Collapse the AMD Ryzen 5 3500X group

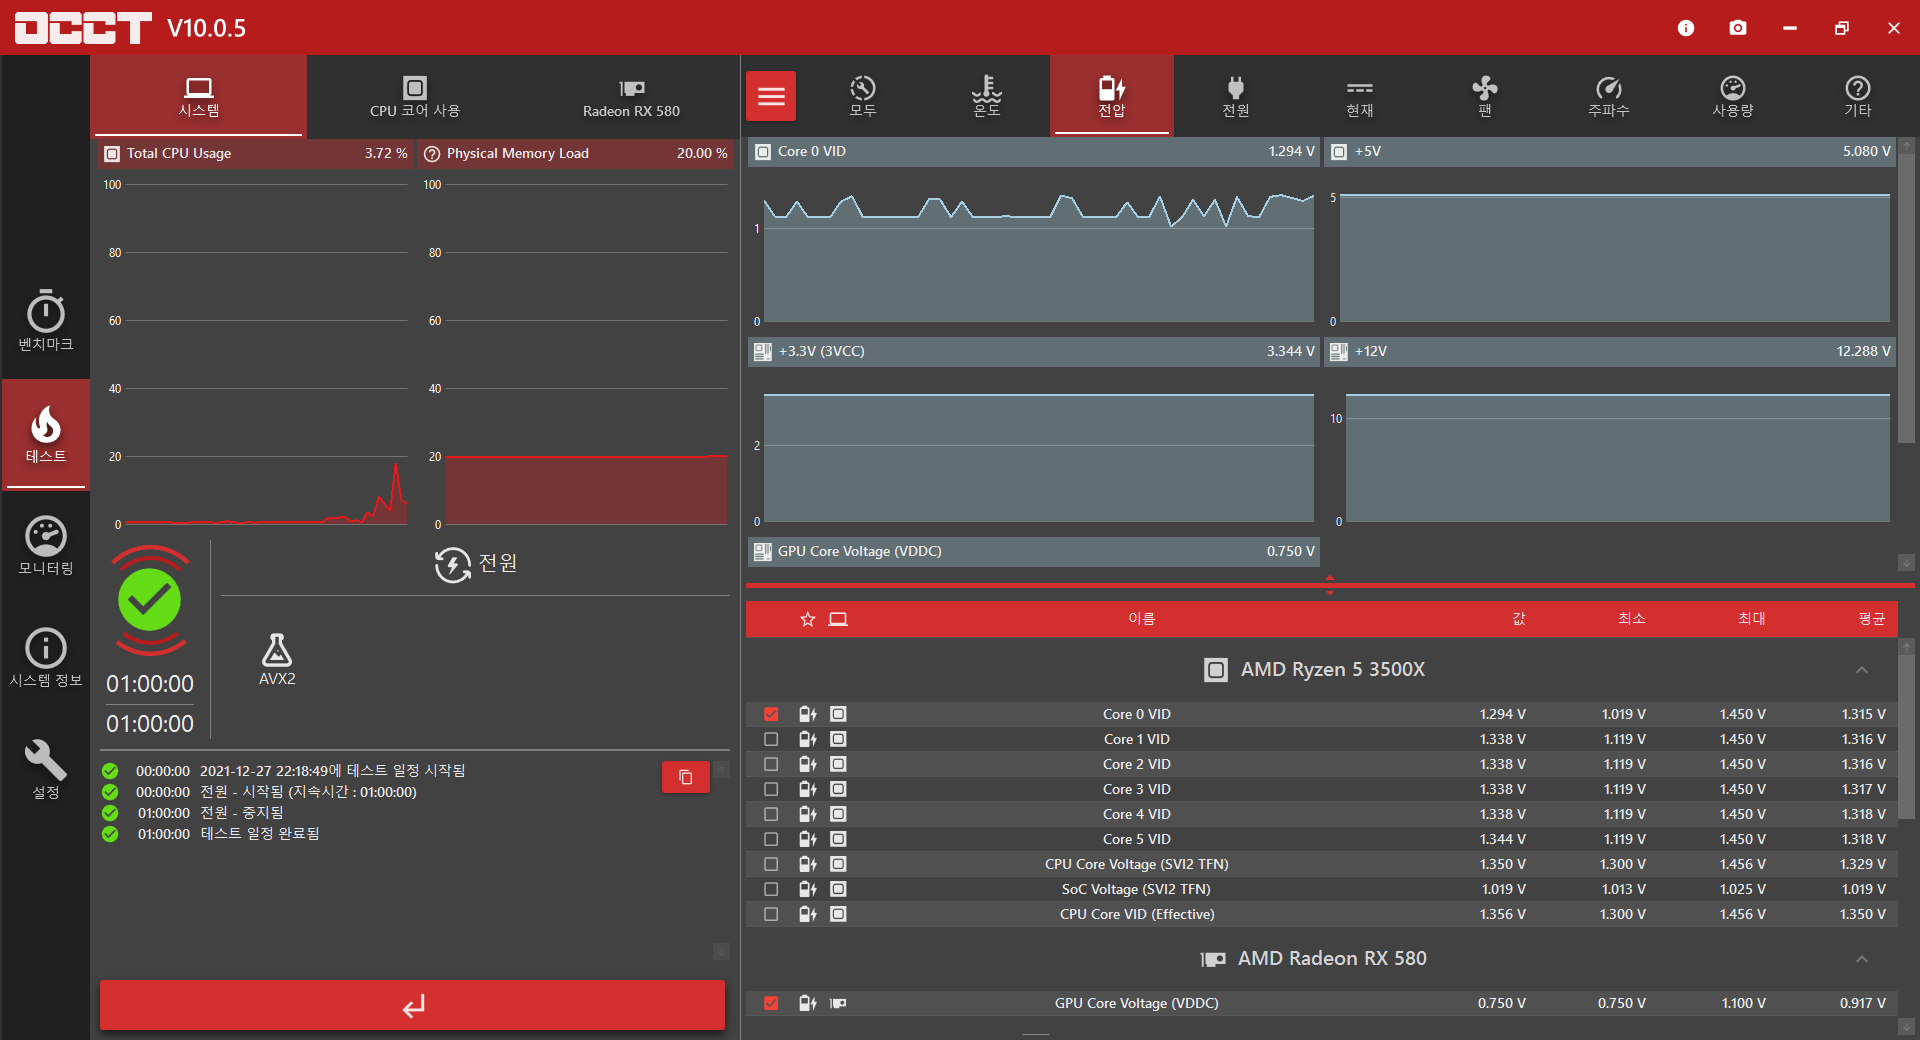click(1862, 670)
